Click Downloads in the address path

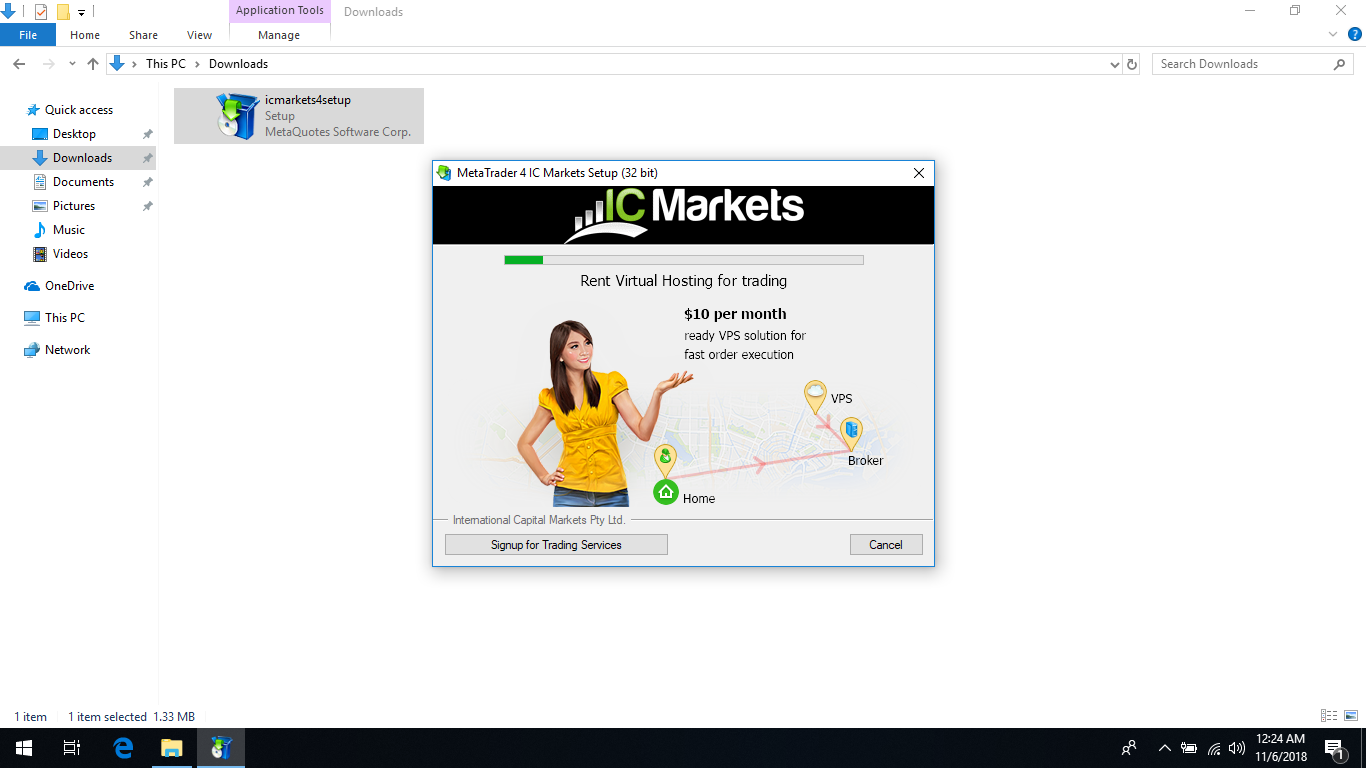pos(238,64)
